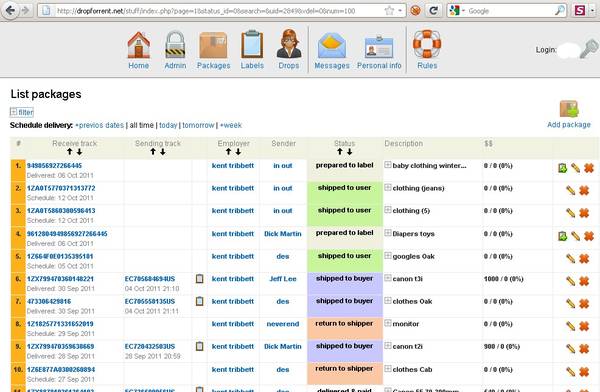Screen dimensions: 600x392
Task: Expand description of canon t2i
Action: click(x=388, y=346)
